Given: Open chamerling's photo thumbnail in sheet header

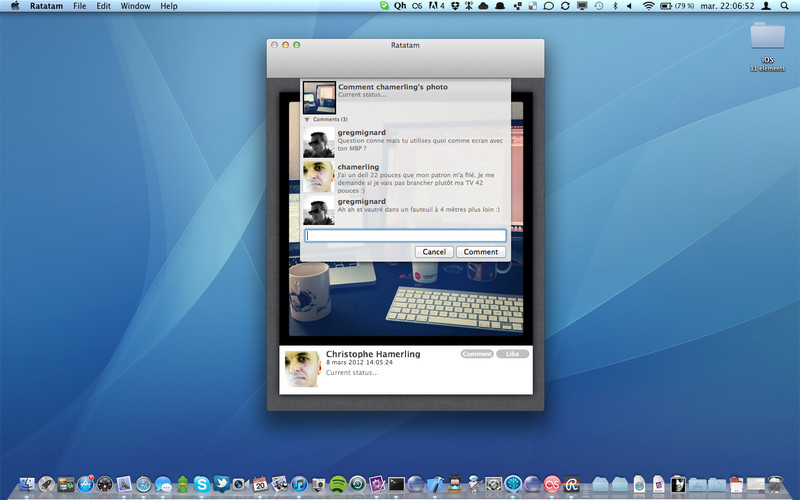Looking at the screenshot, I should [x=319, y=97].
